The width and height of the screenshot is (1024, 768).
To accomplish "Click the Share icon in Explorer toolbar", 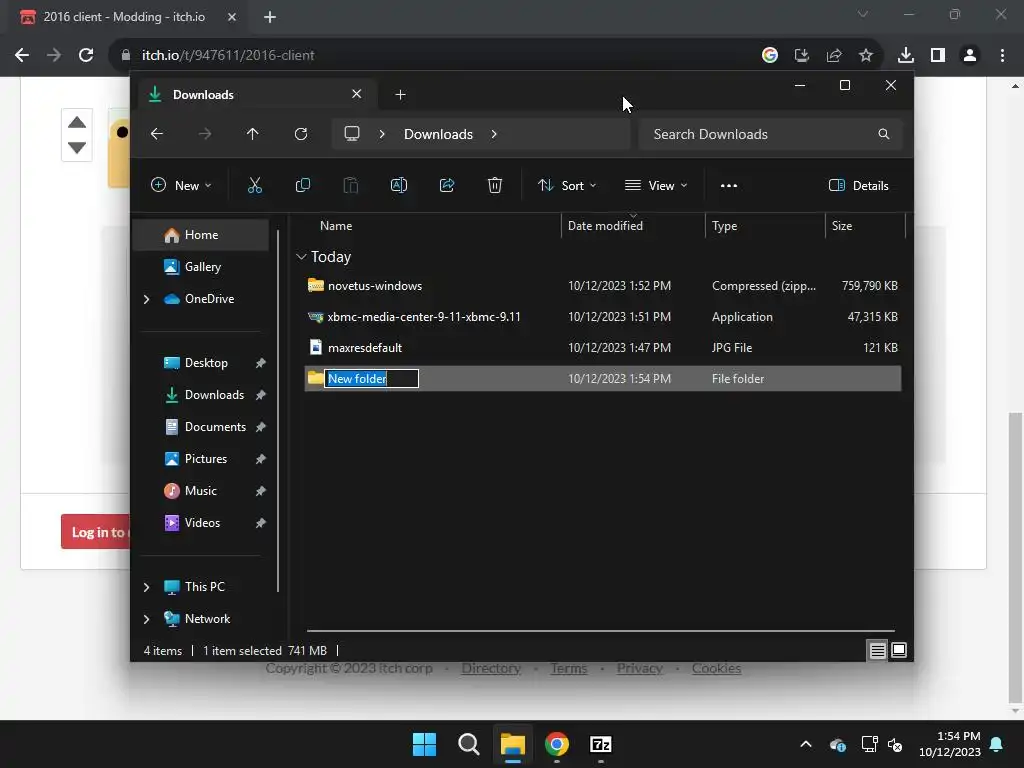I will pos(447,185).
